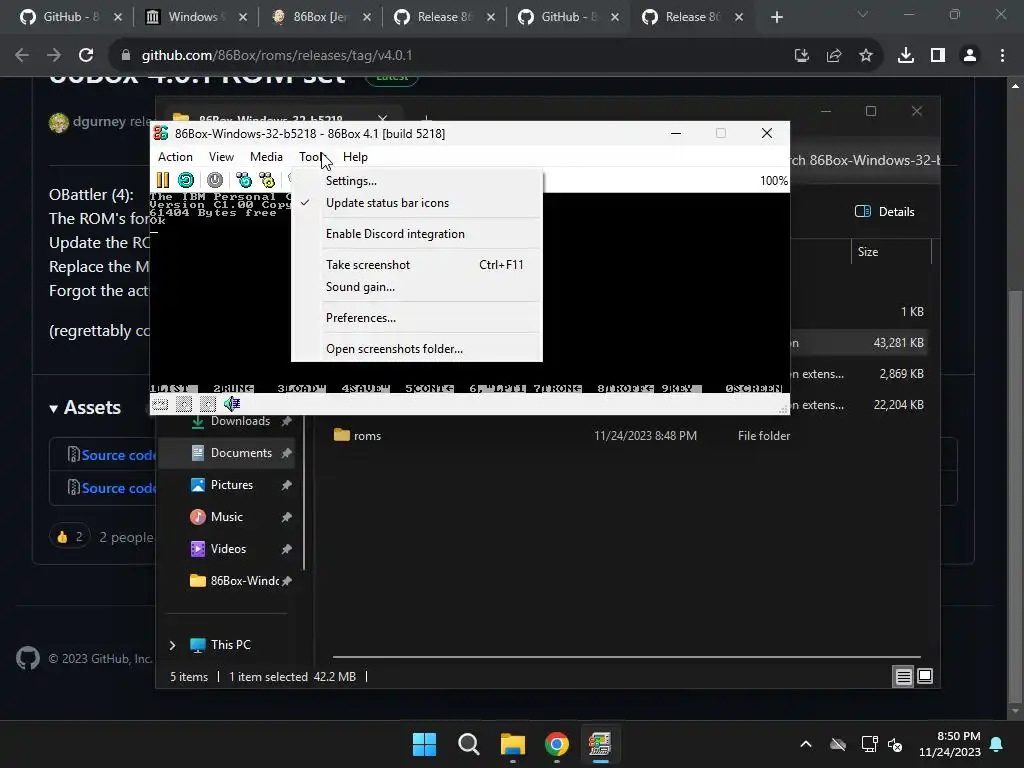The image size is (1024, 768).
Task: Toggle Update status bar icons option
Action: point(417,203)
